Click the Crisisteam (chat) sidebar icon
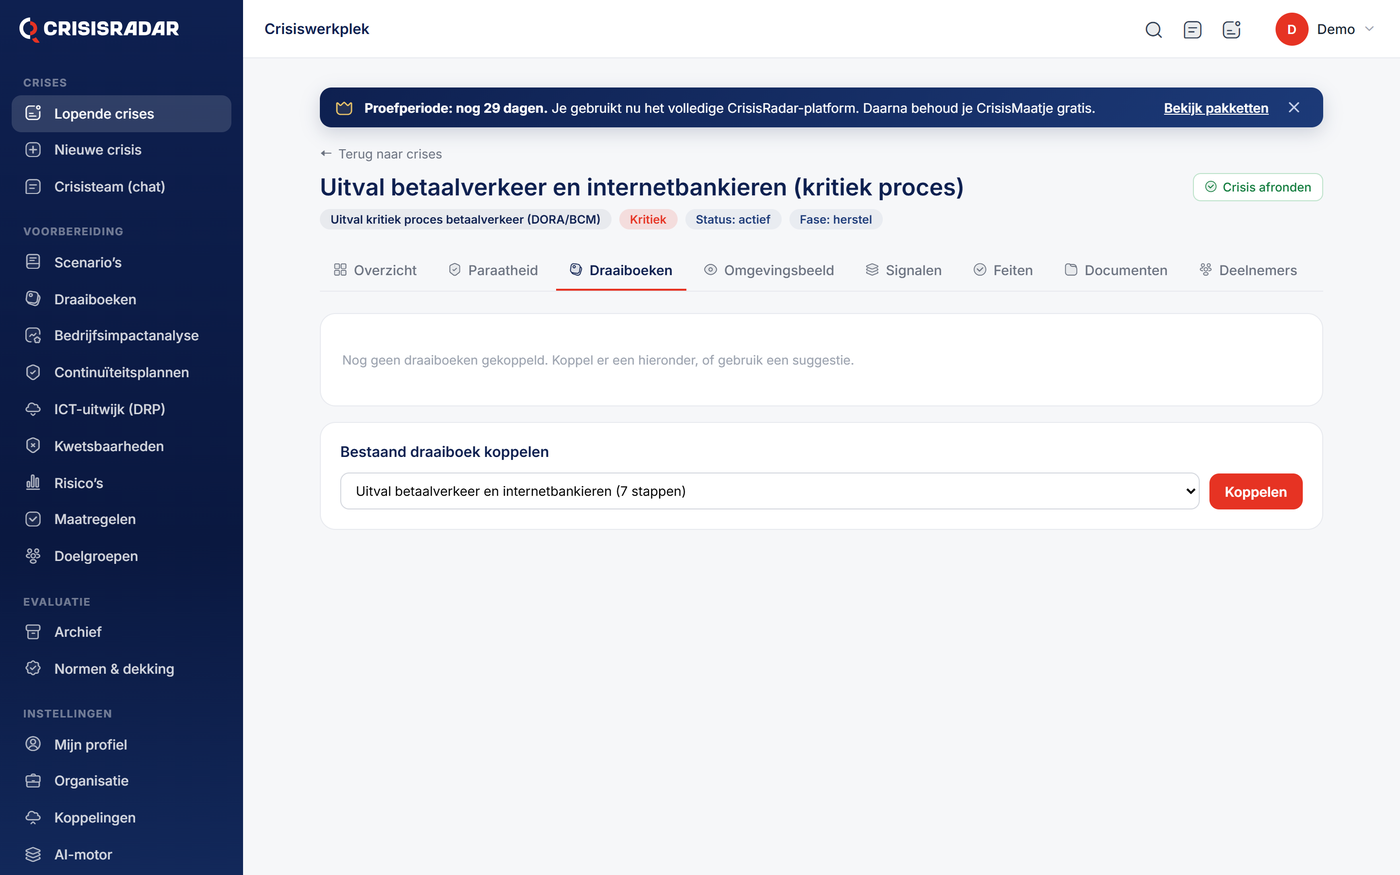 [33, 187]
